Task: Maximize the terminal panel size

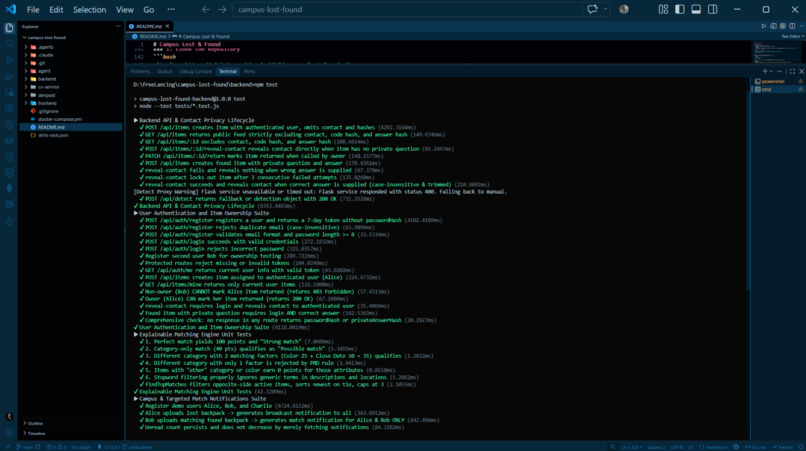Action: 792,71
